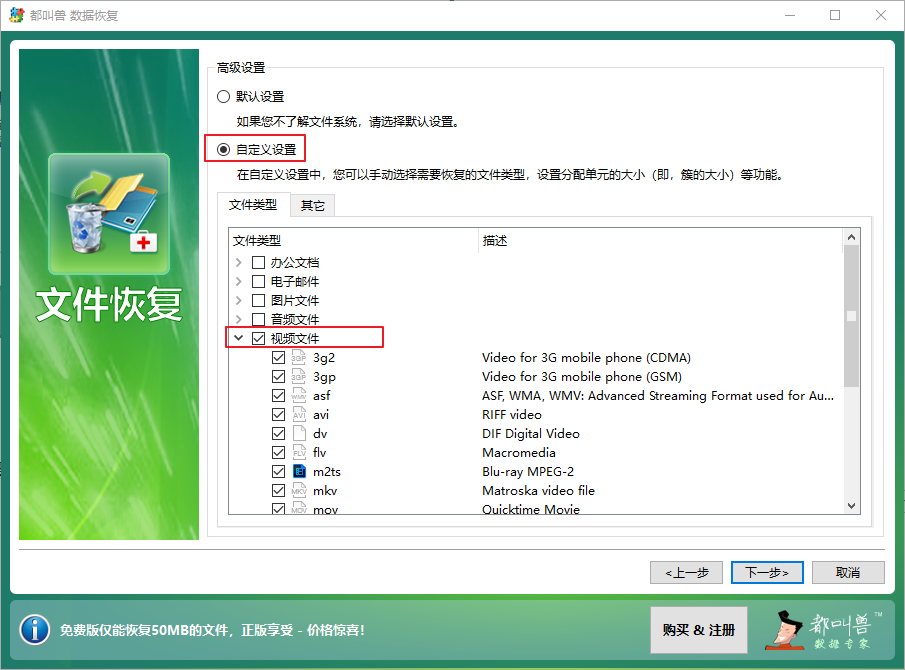The height and width of the screenshot is (670, 905).
Task: Uncheck the 3gp checkbox
Action: [x=278, y=376]
